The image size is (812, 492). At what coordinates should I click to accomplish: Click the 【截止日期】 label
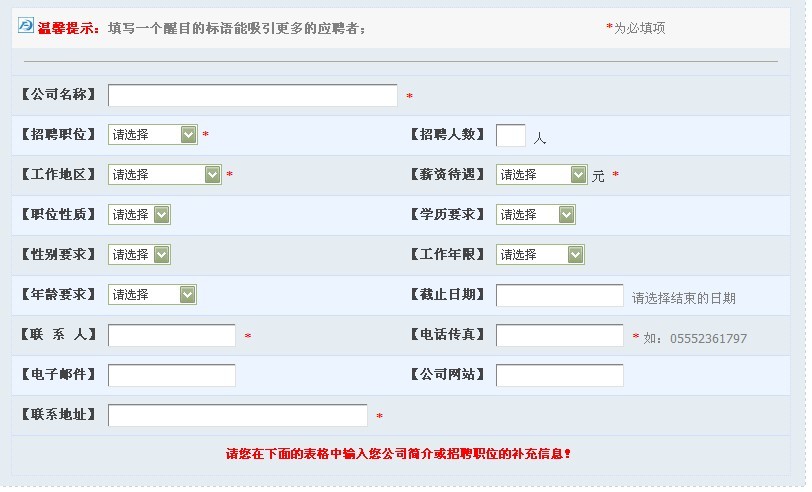coord(447,294)
